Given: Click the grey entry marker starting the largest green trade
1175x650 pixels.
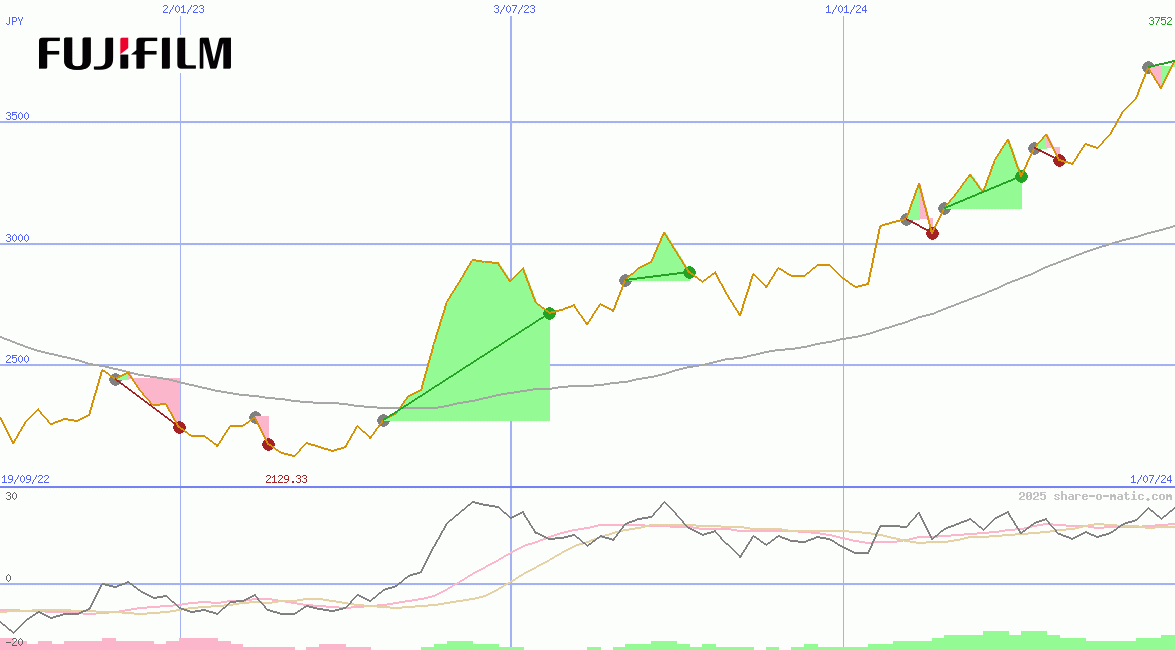Looking at the screenshot, I should click(x=384, y=421).
